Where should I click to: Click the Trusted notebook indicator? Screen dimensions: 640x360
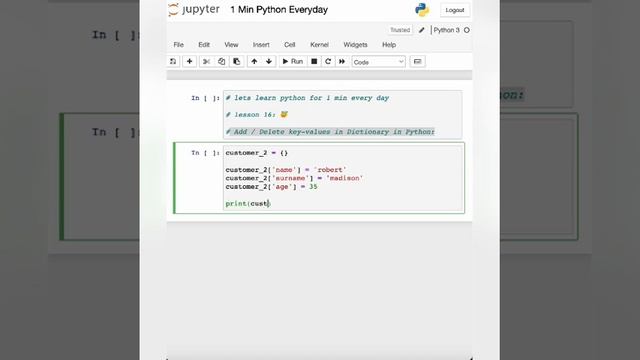[x=400, y=30]
